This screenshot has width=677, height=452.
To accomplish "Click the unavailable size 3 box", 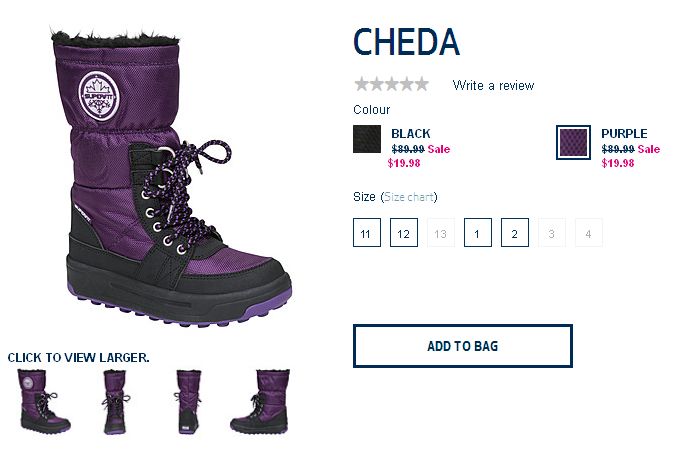I will (x=551, y=234).
